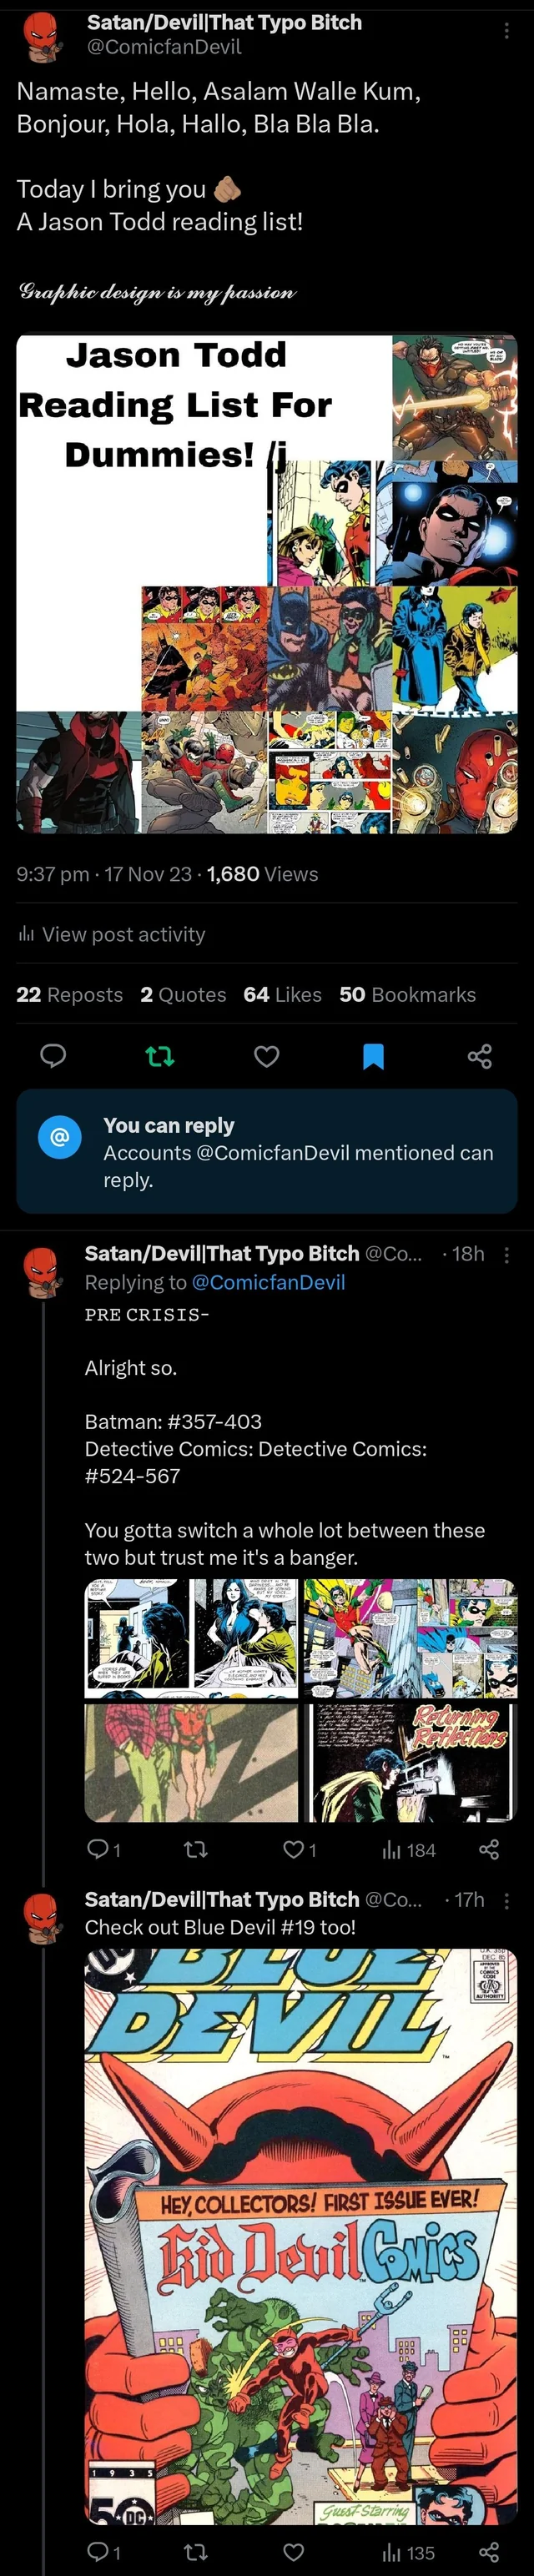The width and height of the screenshot is (534, 2576).
Task: Open the 22 Reposts list
Action: click(69, 994)
